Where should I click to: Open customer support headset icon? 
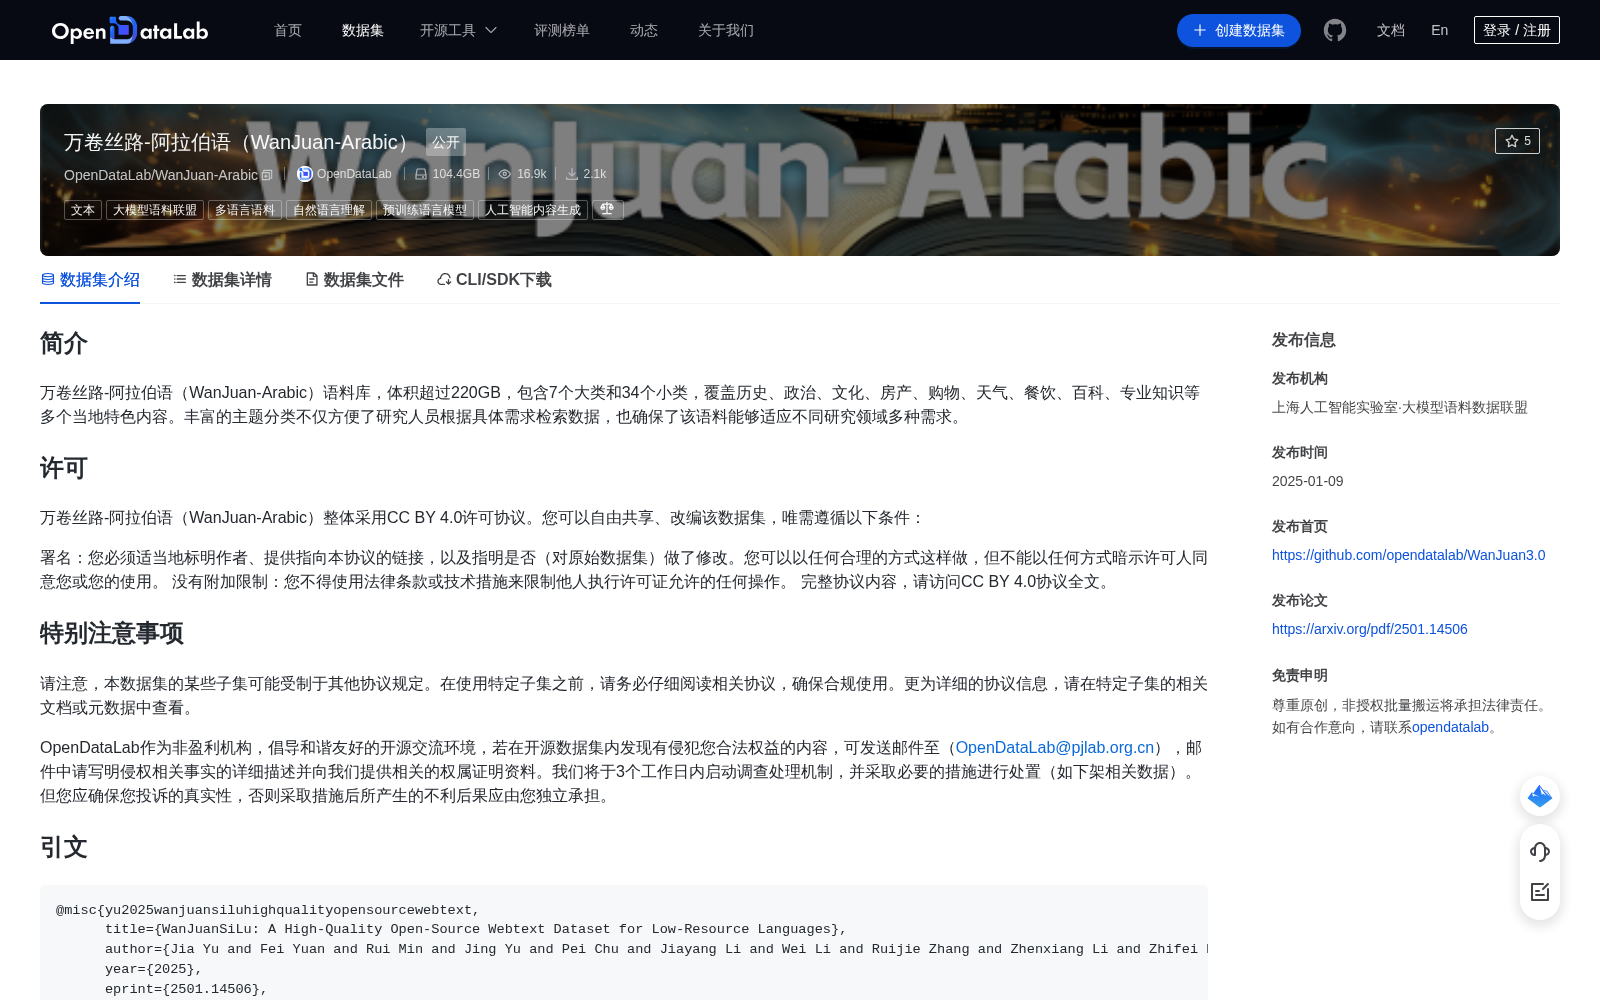[1540, 851]
